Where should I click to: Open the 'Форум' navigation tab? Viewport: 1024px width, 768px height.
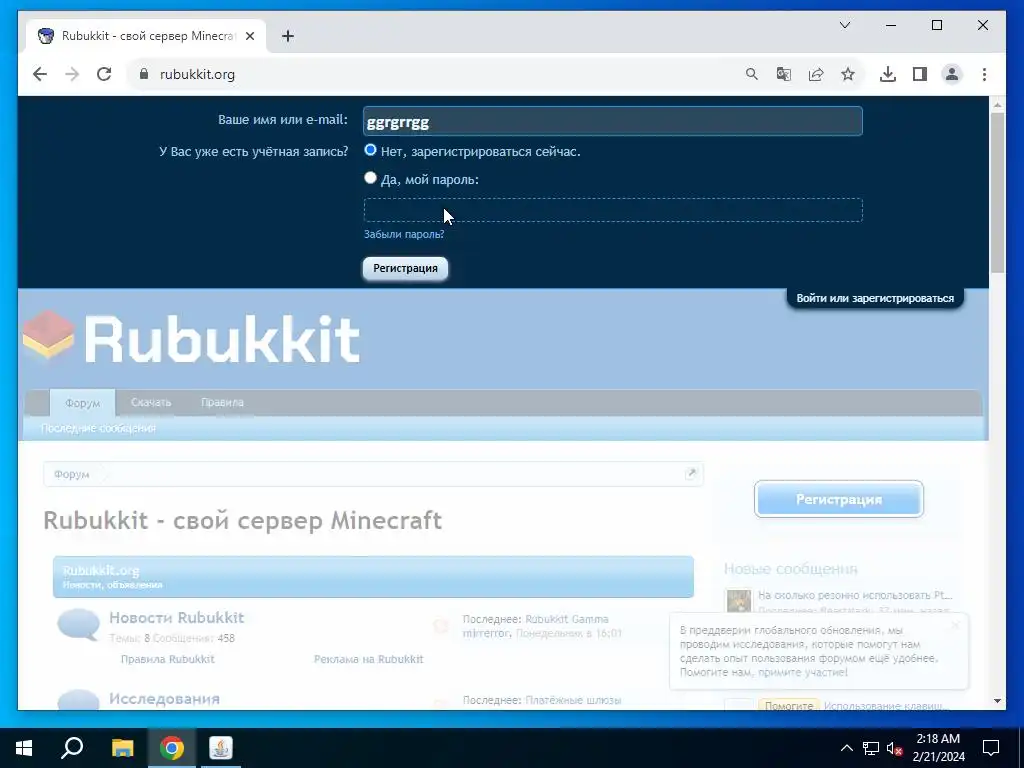pyautogui.click(x=82, y=403)
